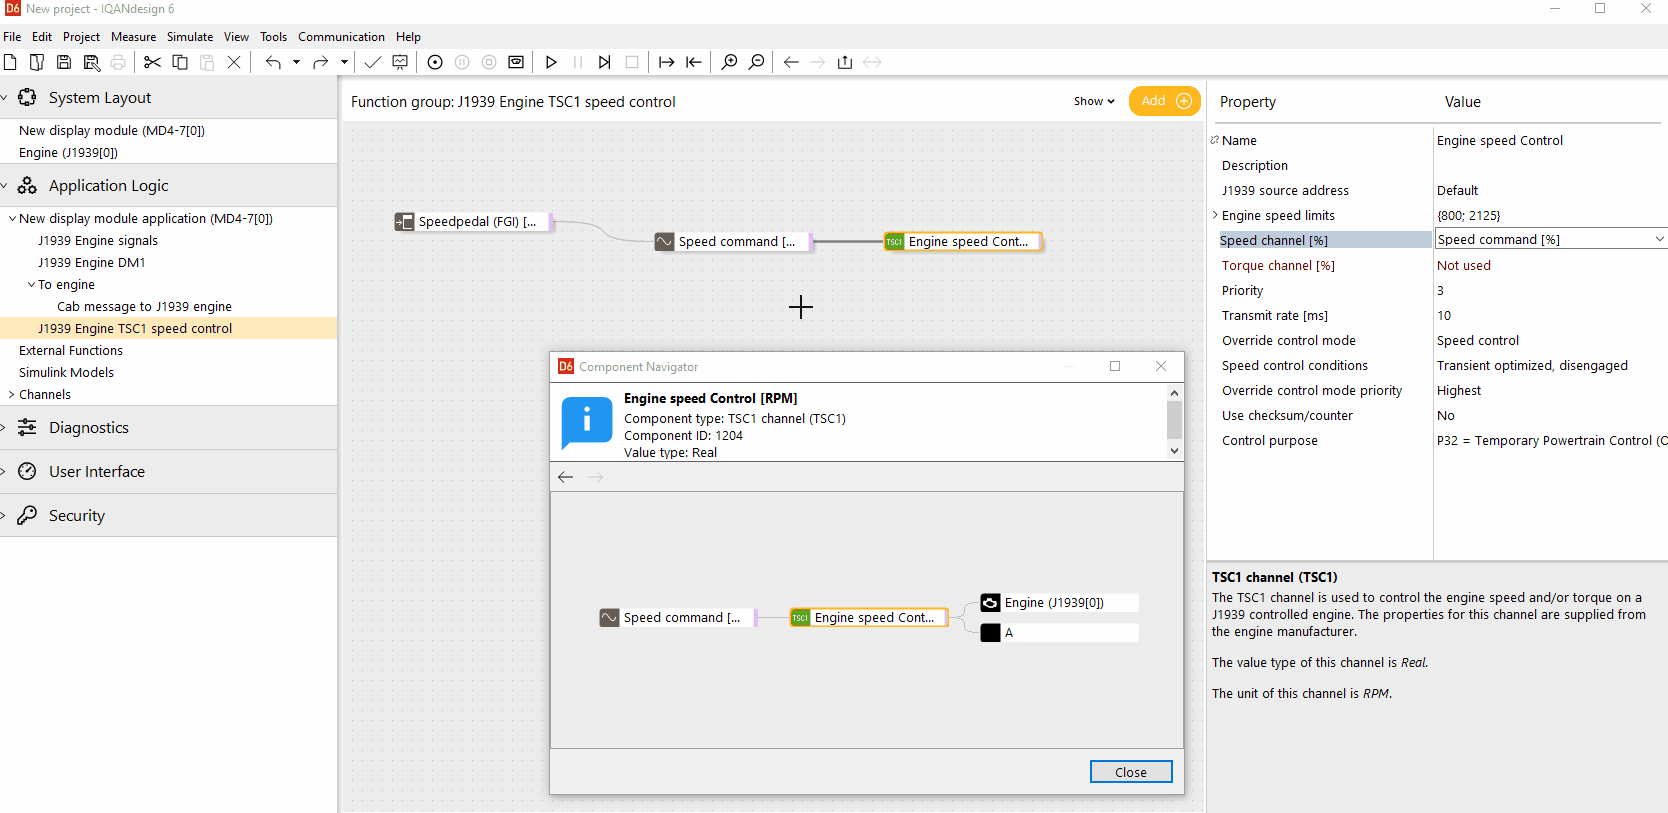This screenshot has height=813, width=1668.
Task: Expand the User Interface section
Action: 4,472
